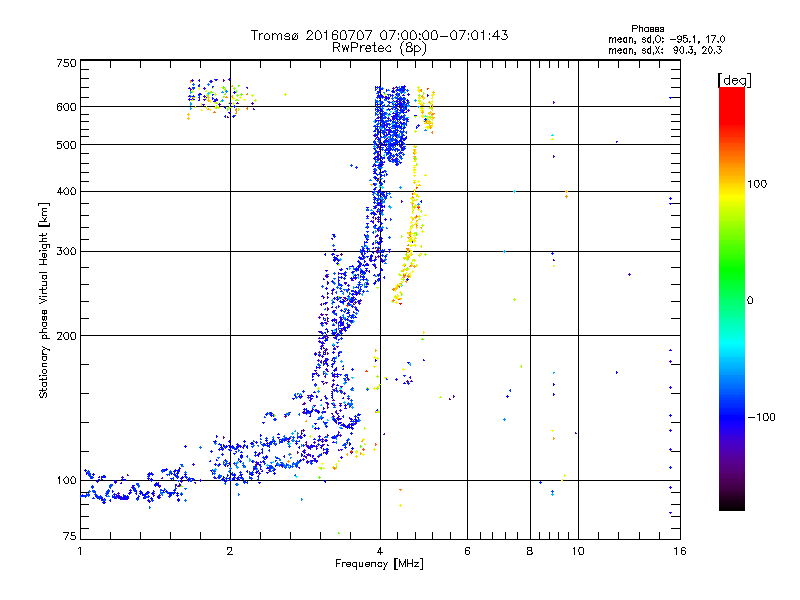This screenshot has width=800, height=600.
Task: Click the 8 MHz frequency tick label
Action: (x=530, y=551)
